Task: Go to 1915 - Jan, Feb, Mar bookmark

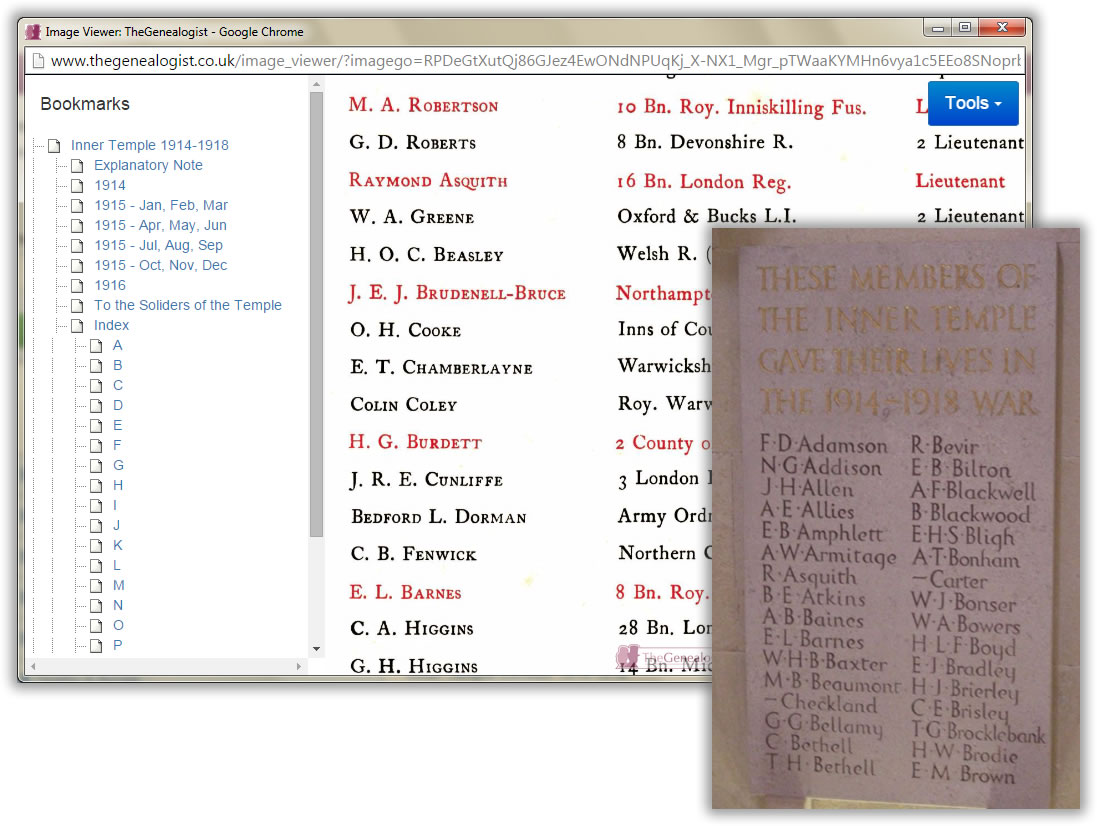Action: tap(161, 205)
